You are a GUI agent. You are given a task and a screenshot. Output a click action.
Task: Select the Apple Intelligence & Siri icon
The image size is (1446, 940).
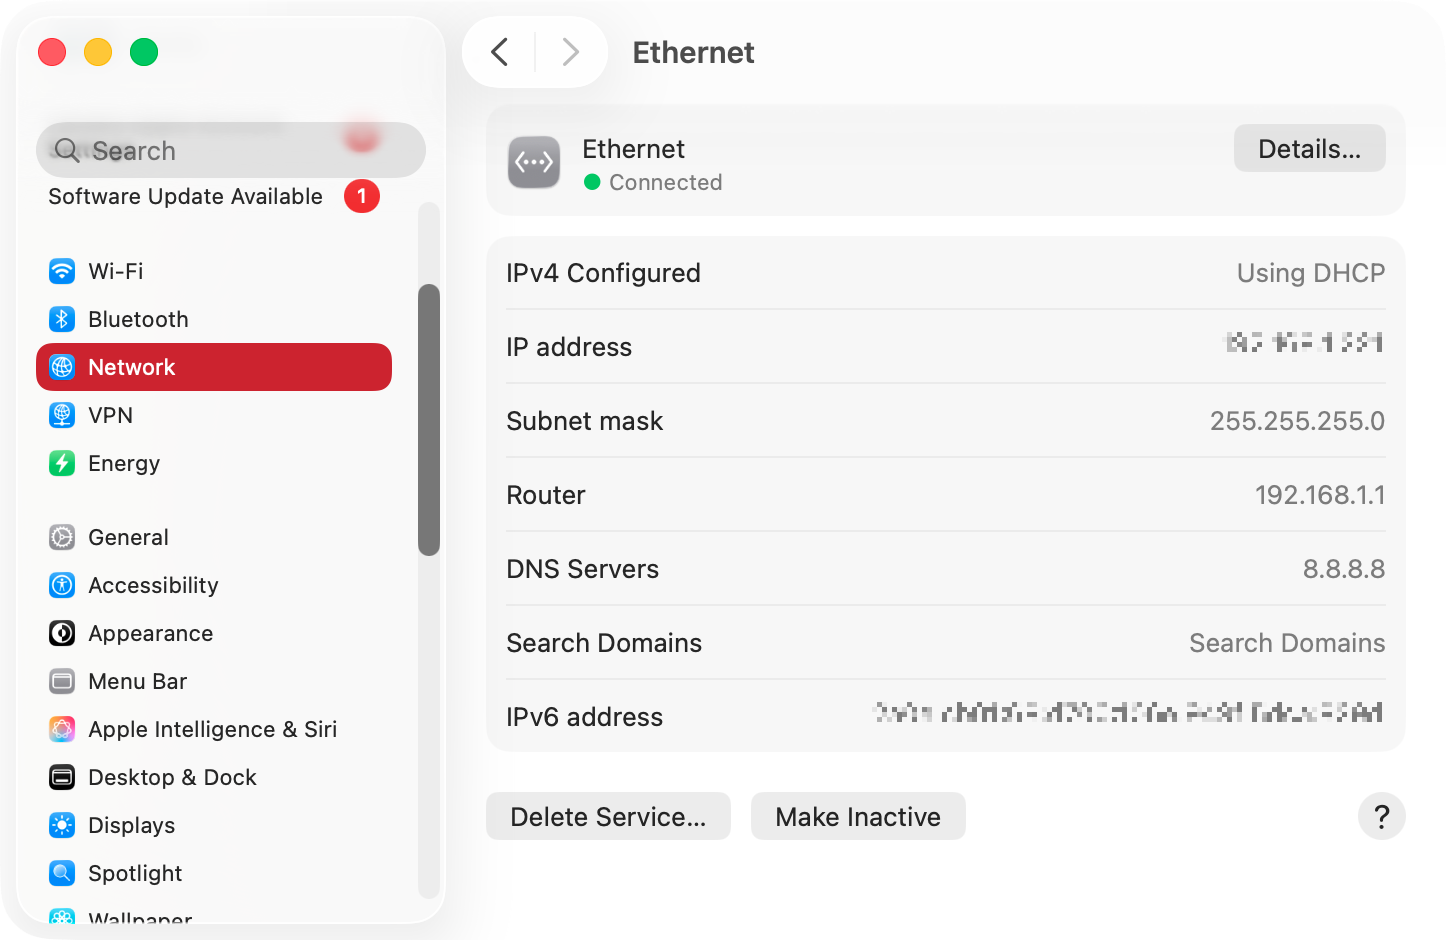[62, 729]
